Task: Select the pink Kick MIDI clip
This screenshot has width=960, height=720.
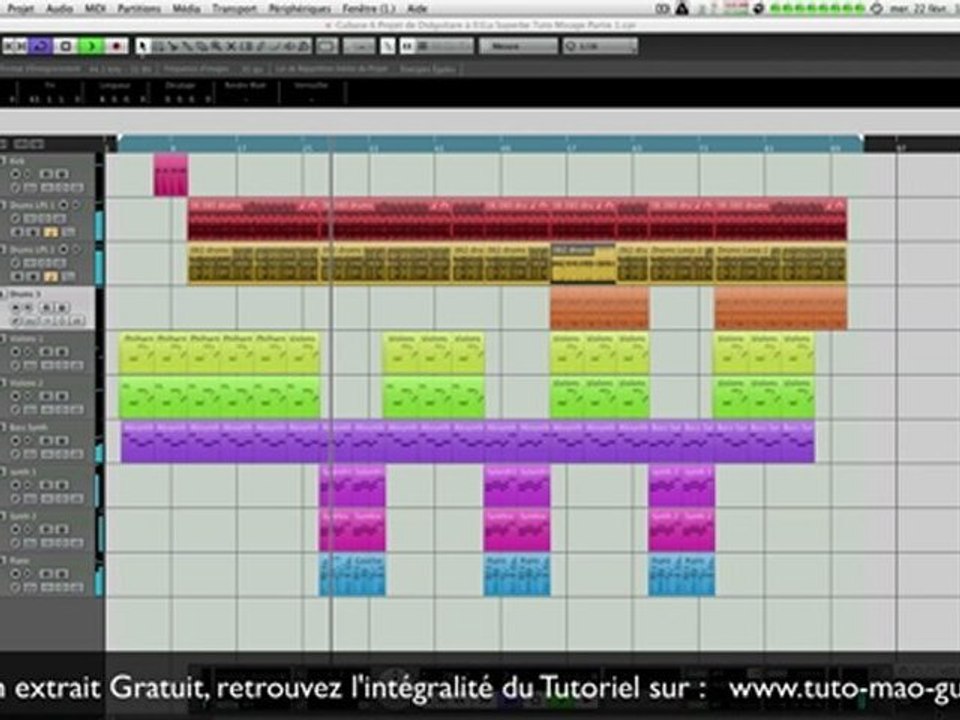Action: coord(171,175)
